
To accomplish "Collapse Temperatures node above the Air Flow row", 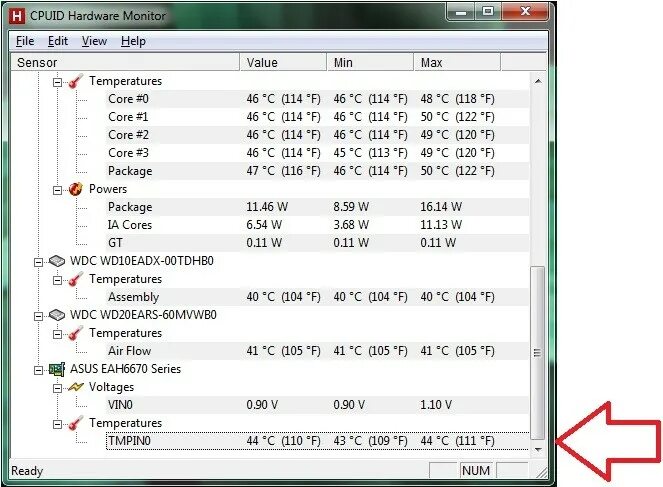I will point(57,335).
